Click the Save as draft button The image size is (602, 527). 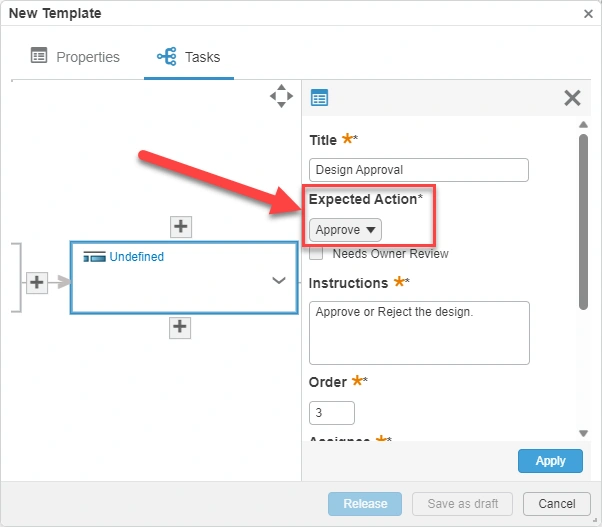point(463,503)
